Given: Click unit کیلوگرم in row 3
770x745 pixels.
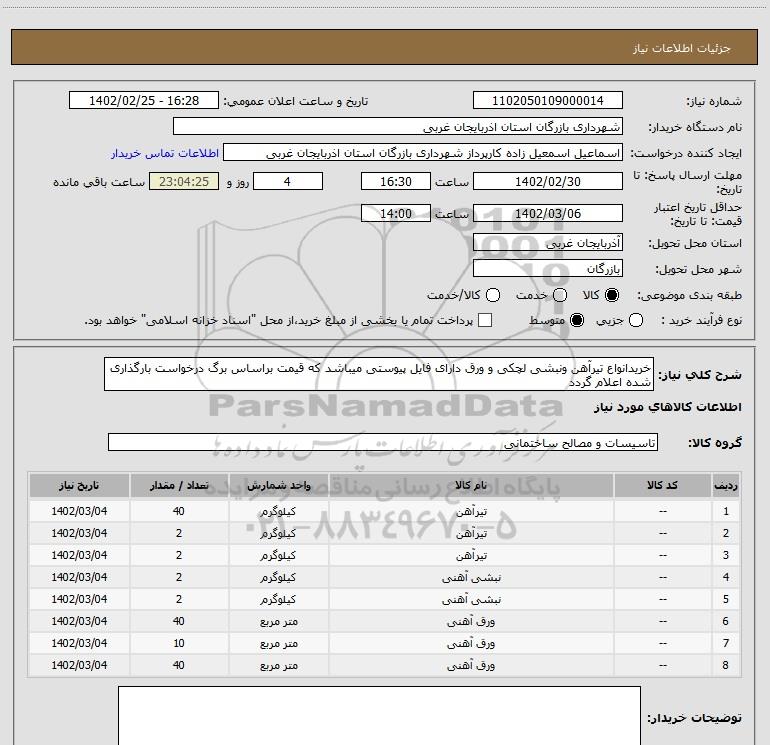Looking at the screenshot, I should [278, 555].
